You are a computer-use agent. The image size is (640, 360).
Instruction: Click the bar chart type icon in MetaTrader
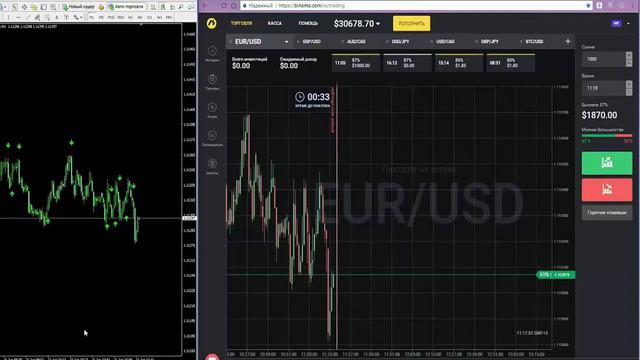pos(153,7)
